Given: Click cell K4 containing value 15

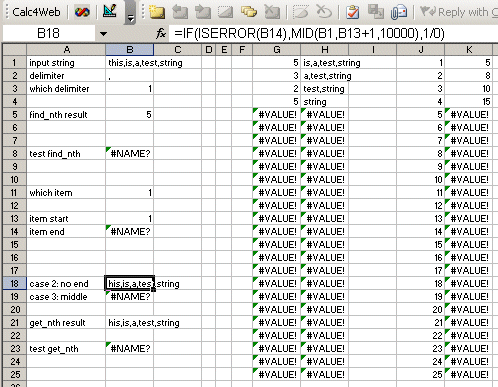Looking at the screenshot, I should pos(469,102).
